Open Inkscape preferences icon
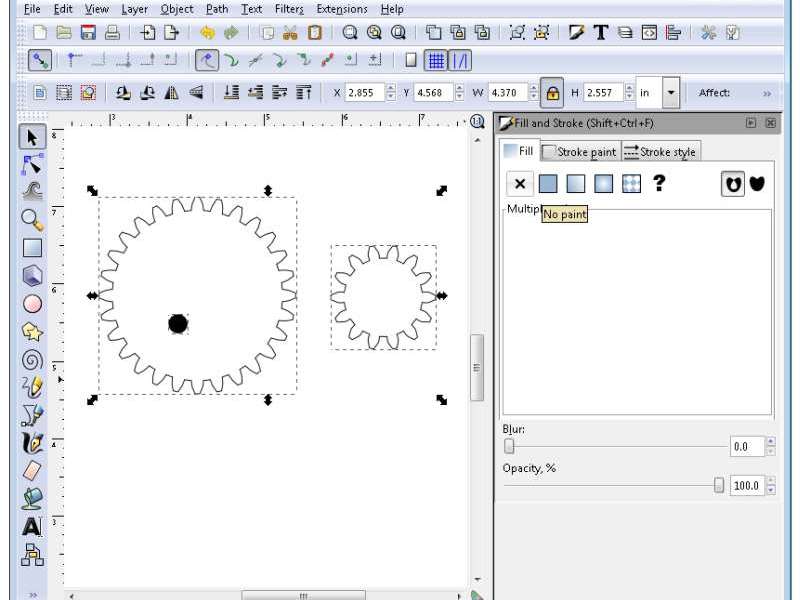Image resolution: width=800 pixels, height=600 pixels. [x=708, y=33]
